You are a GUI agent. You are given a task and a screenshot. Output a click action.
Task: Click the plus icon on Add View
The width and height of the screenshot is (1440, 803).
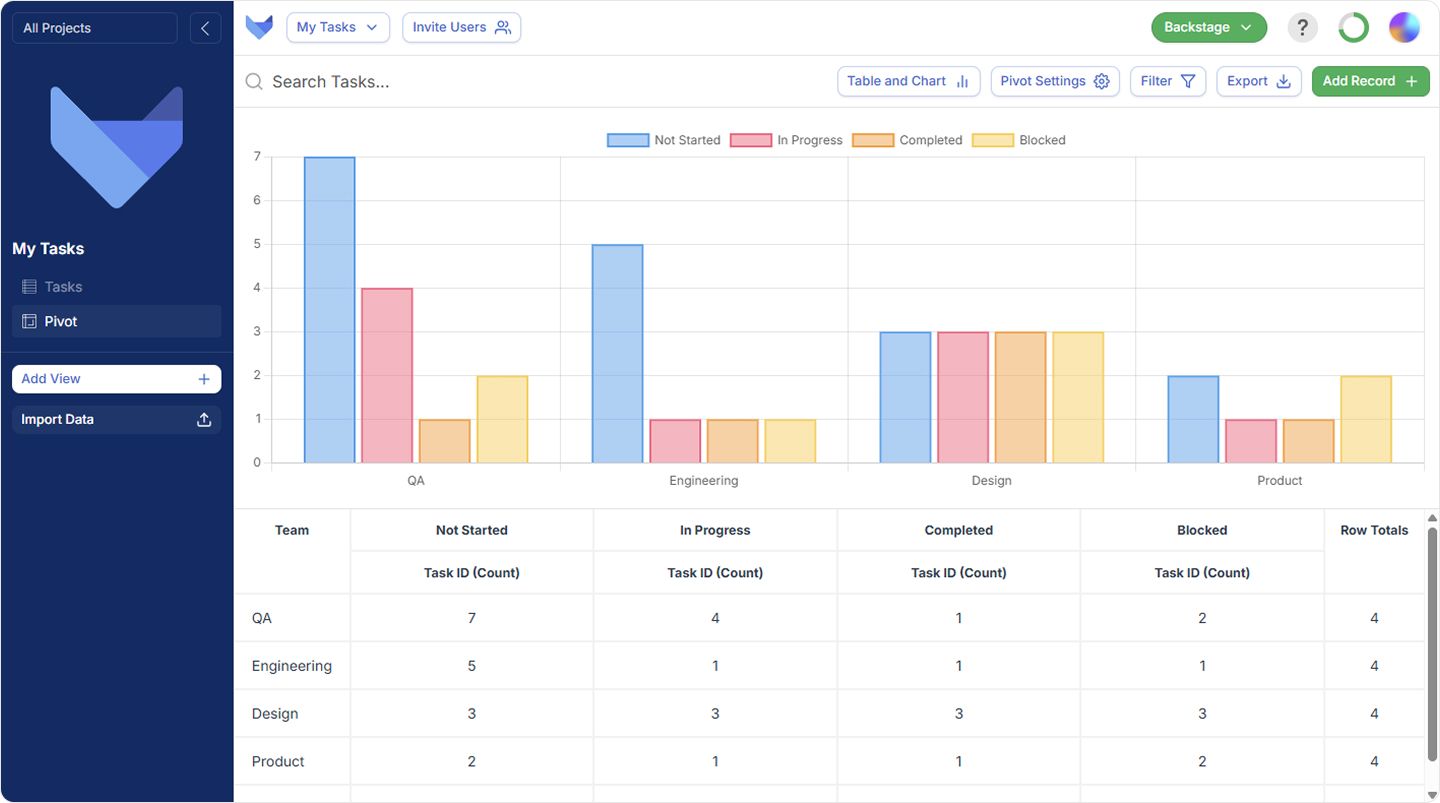(204, 379)
